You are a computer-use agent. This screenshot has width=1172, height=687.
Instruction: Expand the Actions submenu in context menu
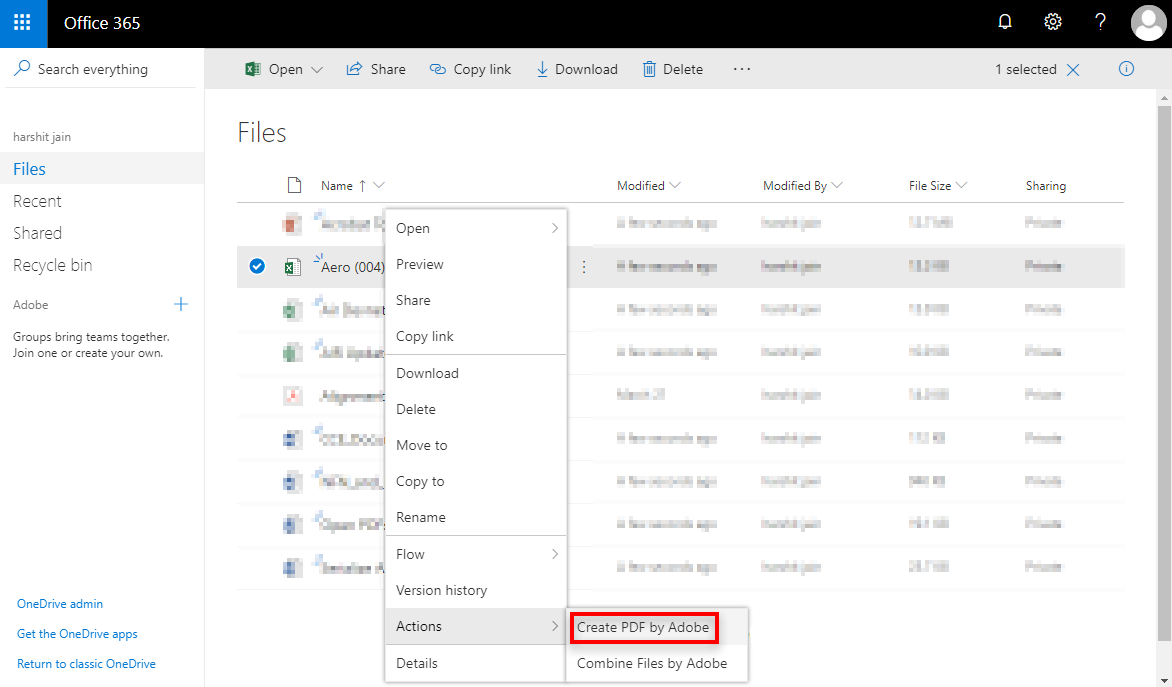[x=418, y=626]
